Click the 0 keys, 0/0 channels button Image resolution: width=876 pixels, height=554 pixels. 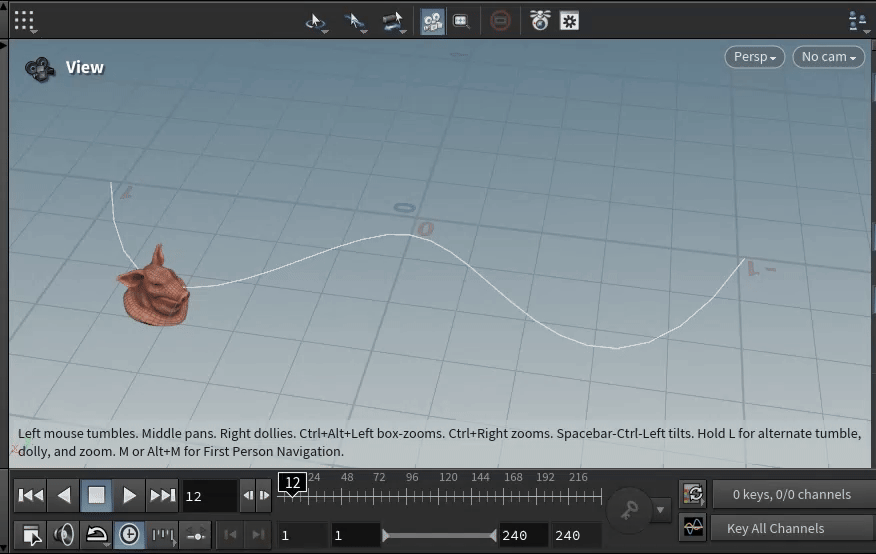[x=792, y=494]
